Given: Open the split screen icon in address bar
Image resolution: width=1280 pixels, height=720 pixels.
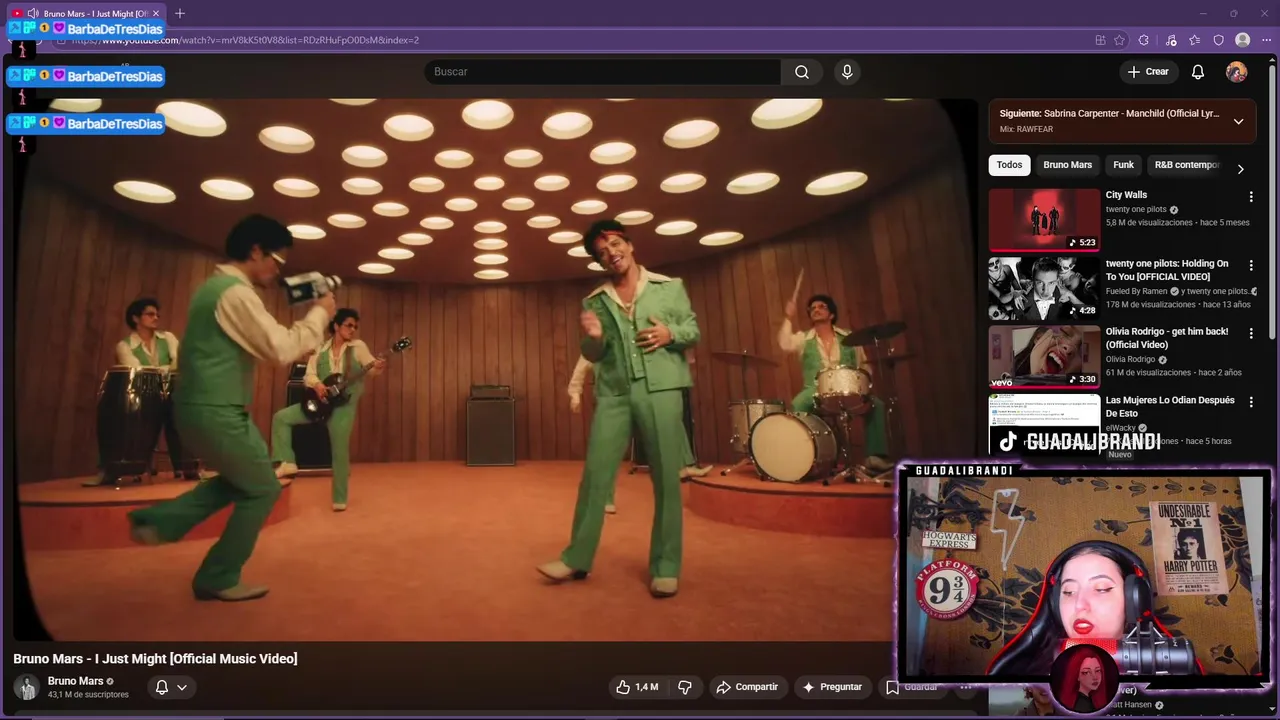Looking at the screenshot, I should coord(1100,40).
